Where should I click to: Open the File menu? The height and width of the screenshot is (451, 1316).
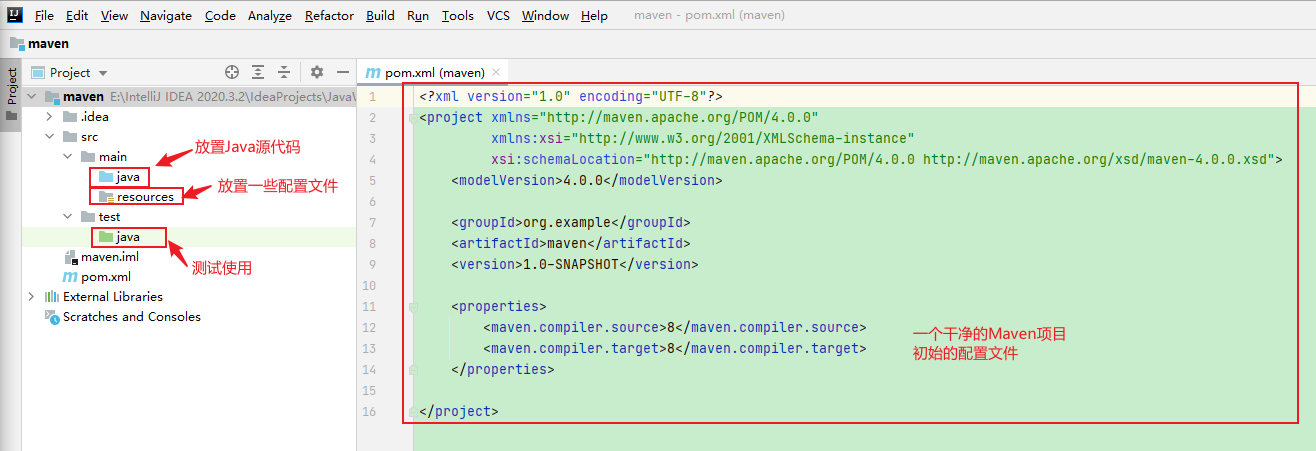(x=44, y=16)
